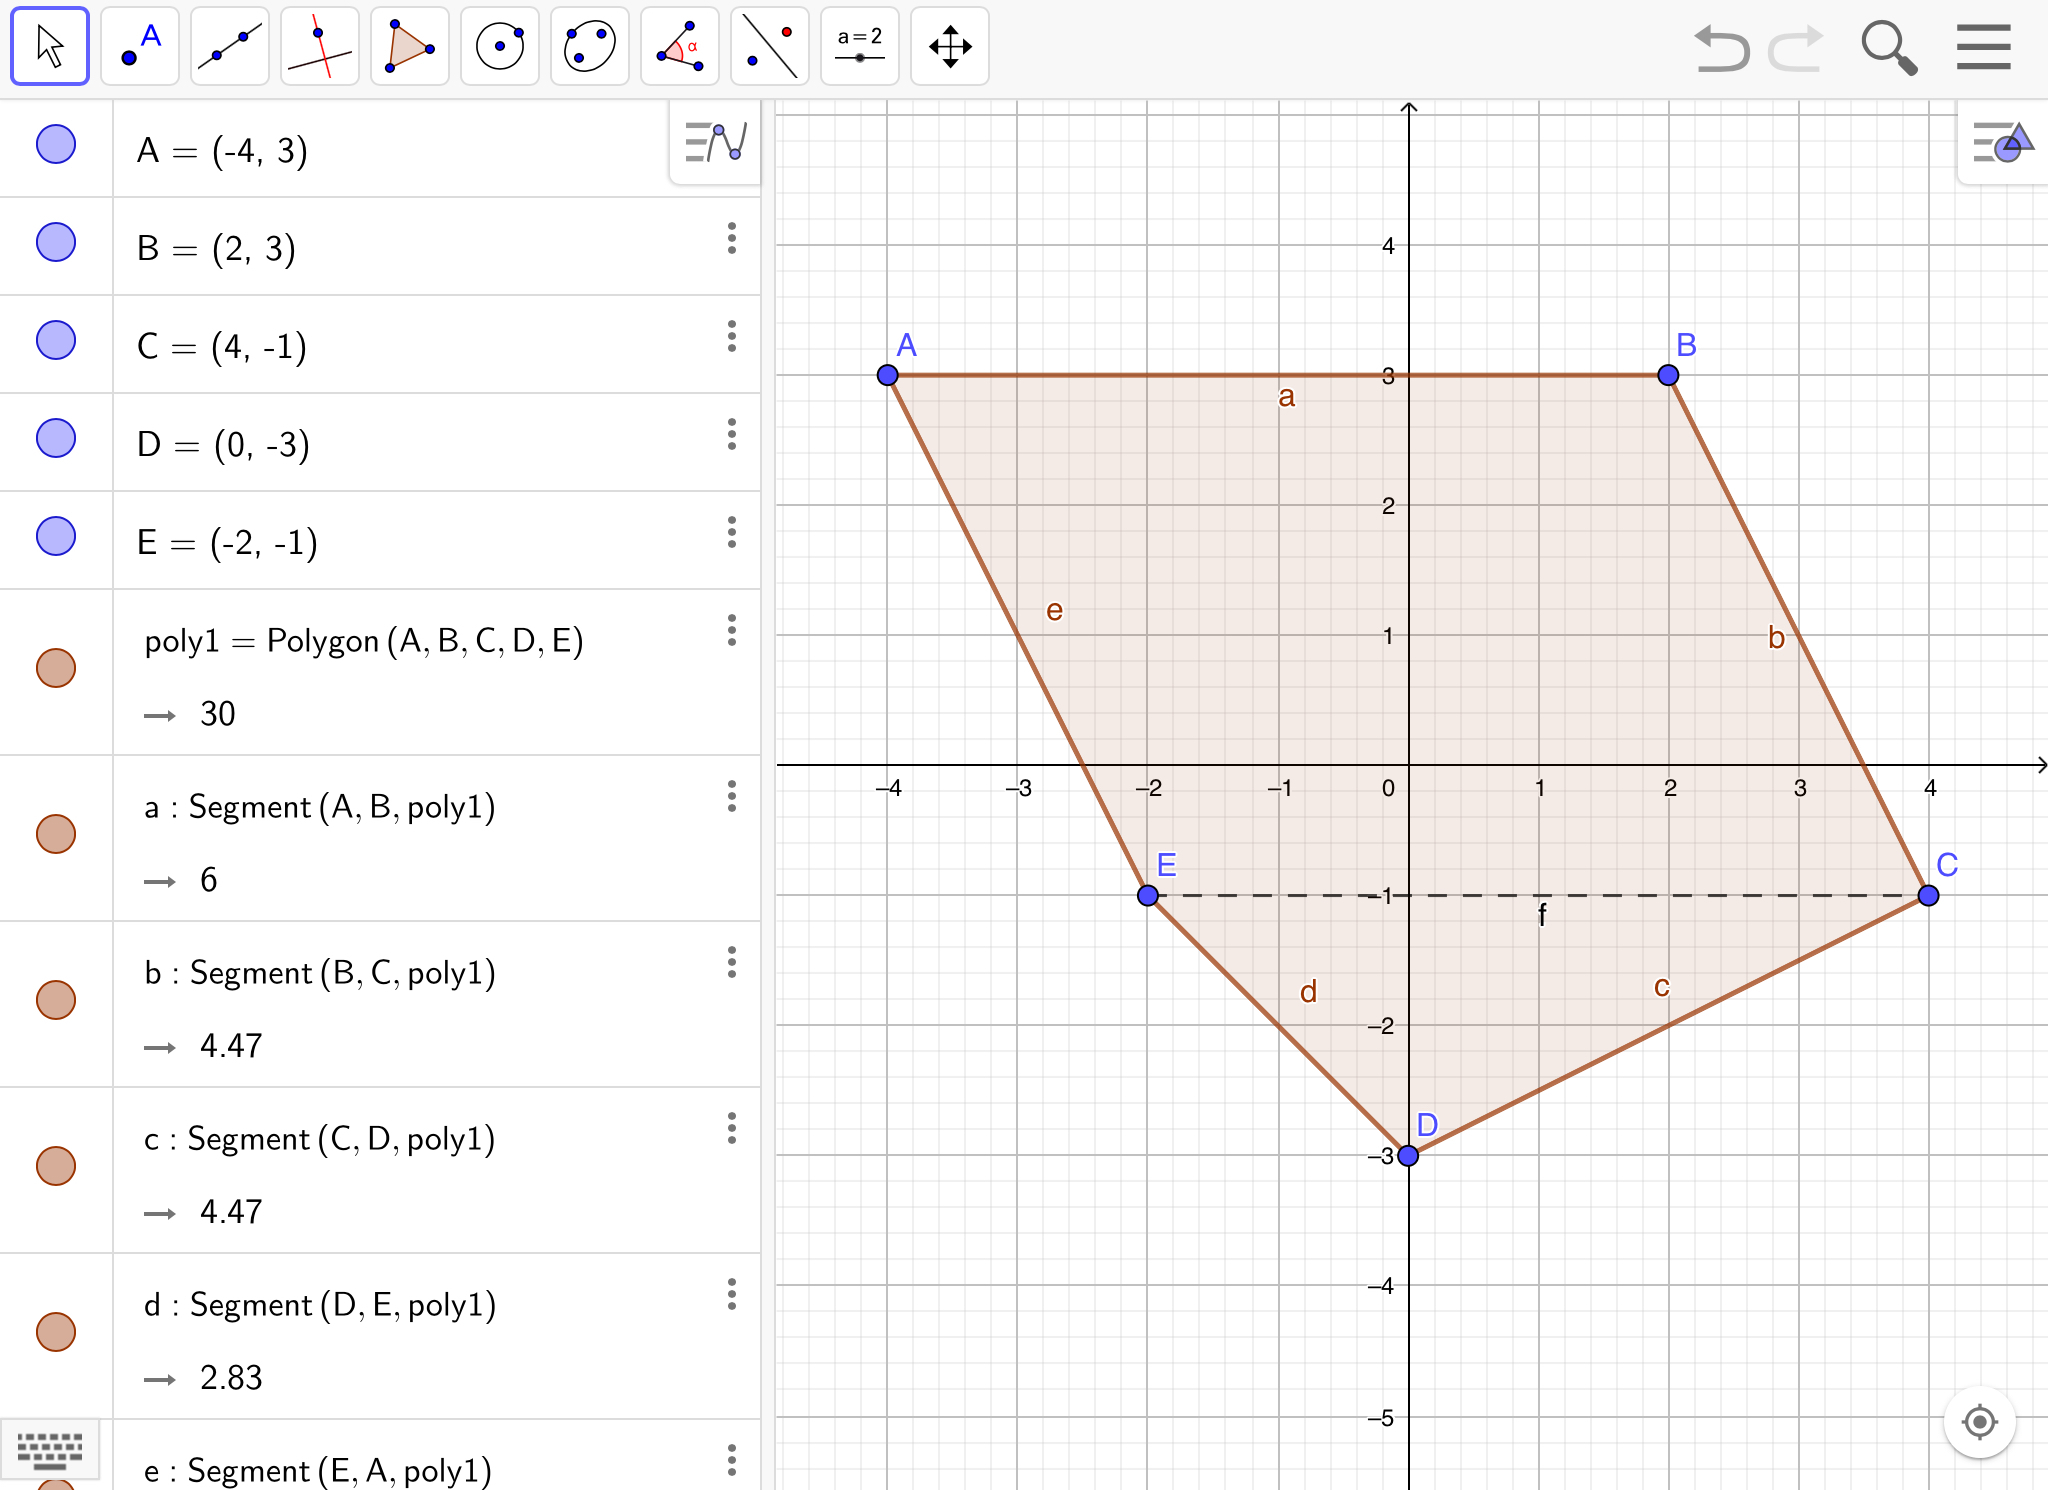The height and width of the screenshot is (1490, 2048).
Task: Toggle segment b color marble
Action: pyautogui.click(x=56, y=1000)
